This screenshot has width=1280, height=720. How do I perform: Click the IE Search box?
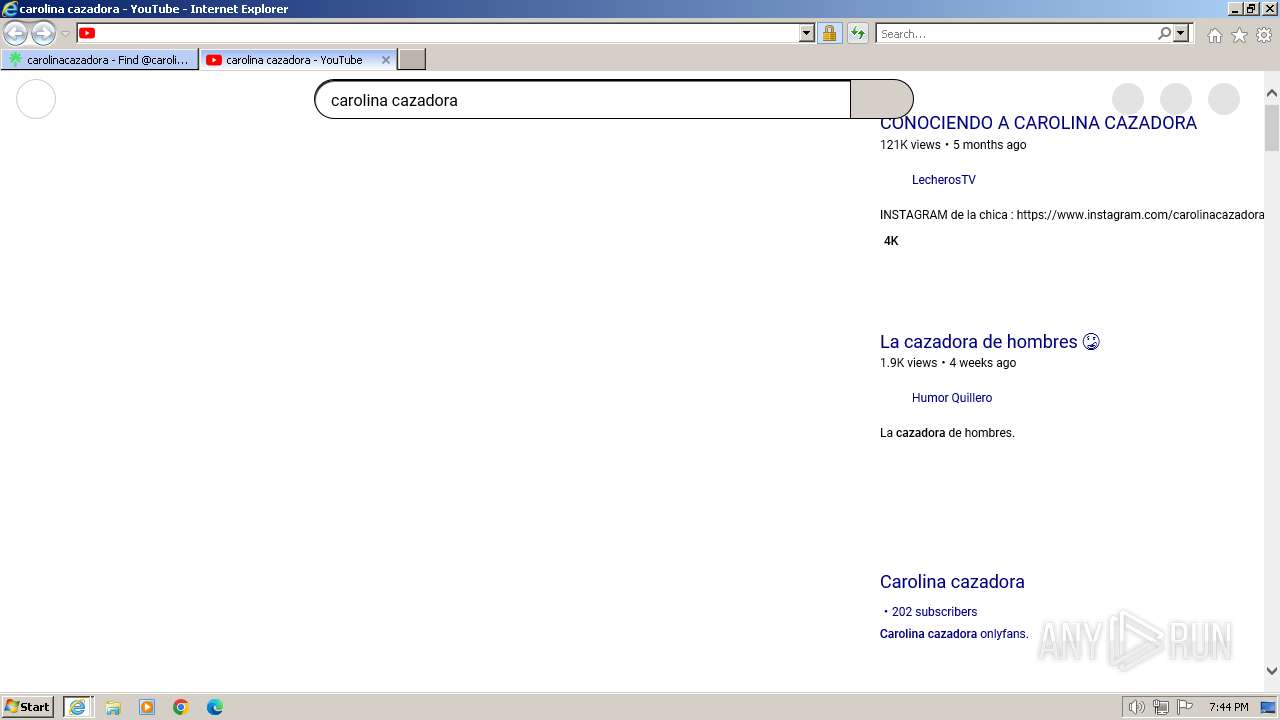click(x=1016, y=34)
